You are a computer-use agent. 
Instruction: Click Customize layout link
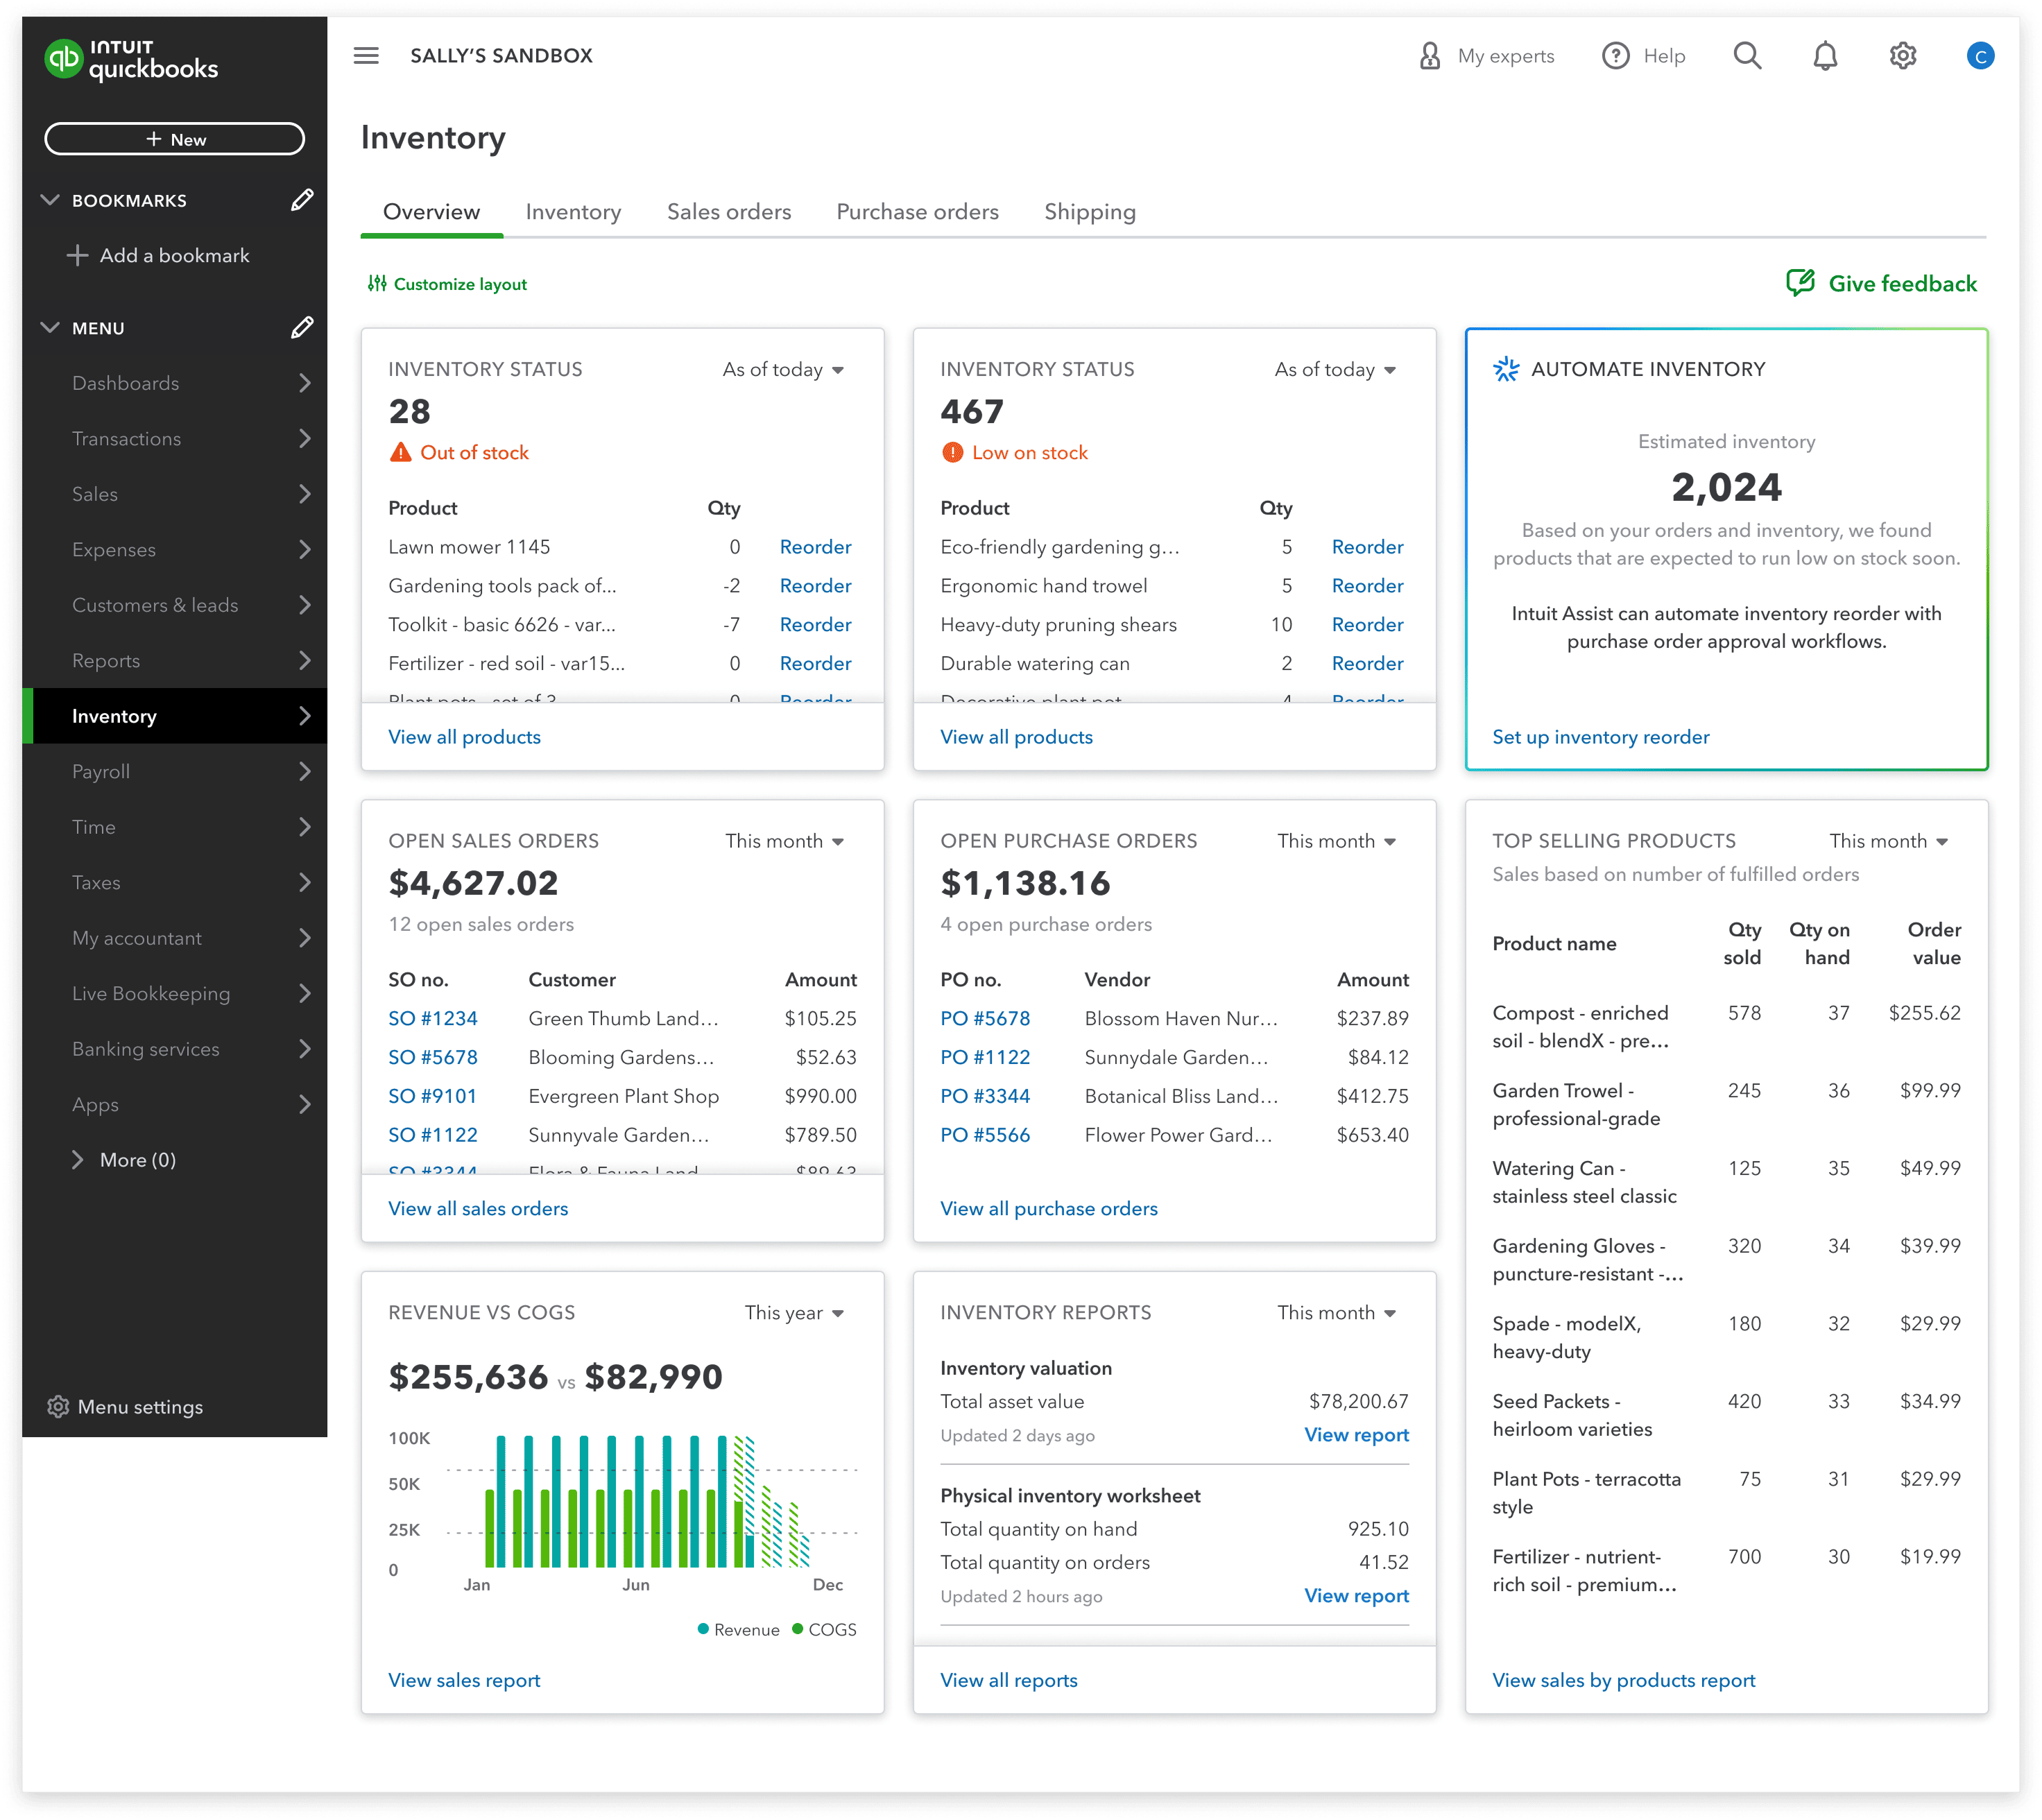[x=446, y=284]
